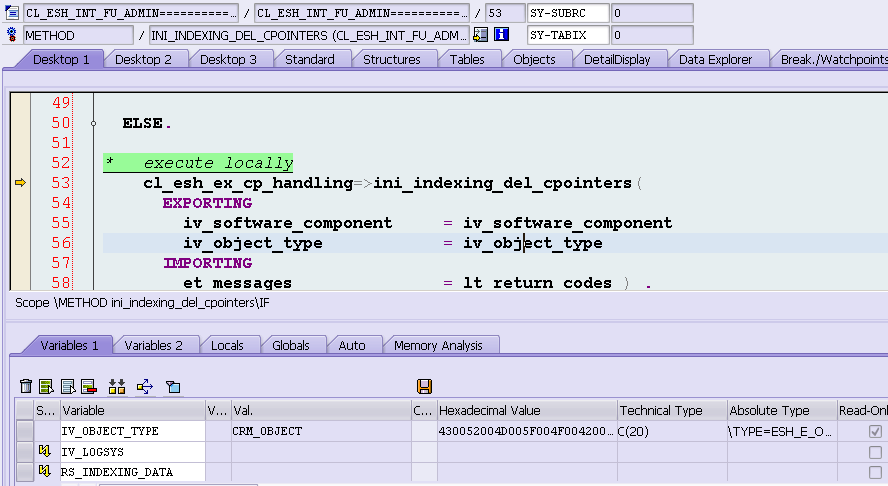The height and width of the screenshot is (486, 888).
Task: Click the change-value icon in RS_INDEXING_DATA row
Action: (45, 471)
